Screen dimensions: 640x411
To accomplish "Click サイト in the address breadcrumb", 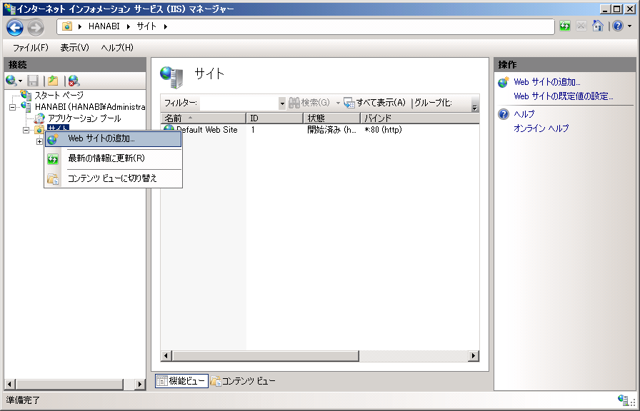I will (147, 27).
